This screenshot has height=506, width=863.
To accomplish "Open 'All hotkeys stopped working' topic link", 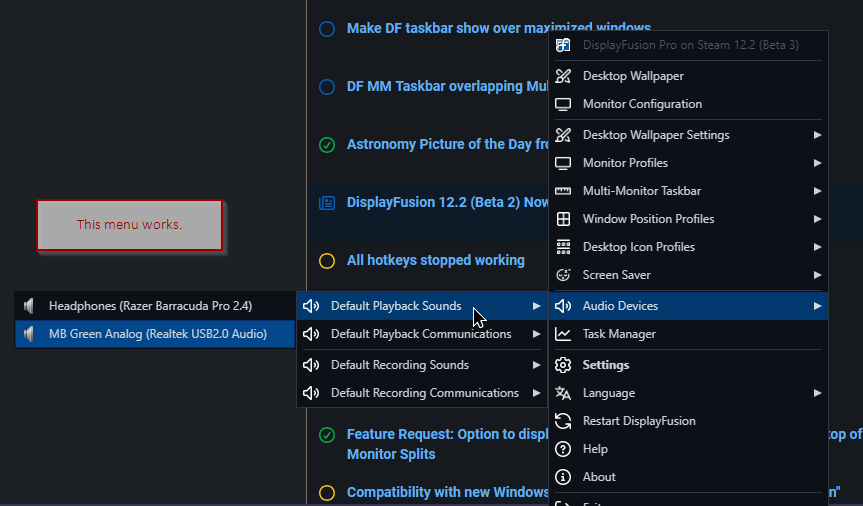I will tap(435, 260).
